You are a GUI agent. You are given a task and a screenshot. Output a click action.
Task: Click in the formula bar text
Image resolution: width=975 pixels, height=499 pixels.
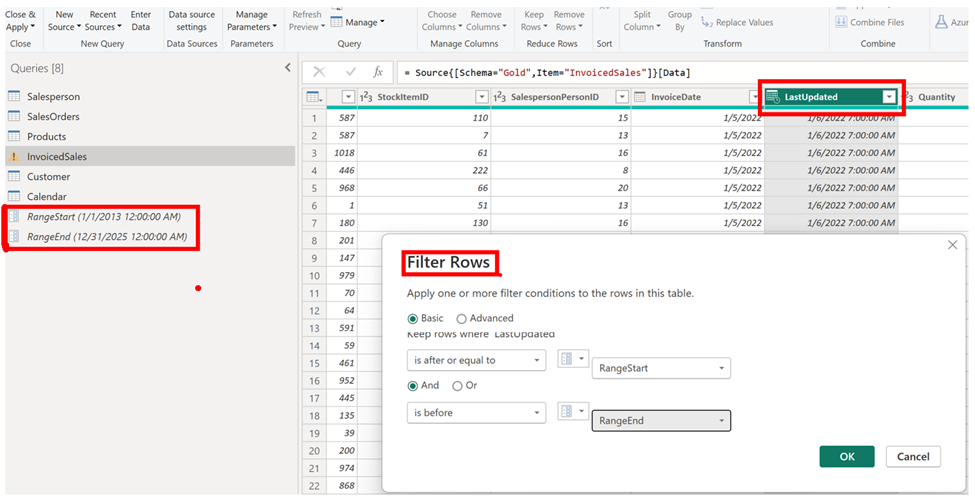click(547, 73)
